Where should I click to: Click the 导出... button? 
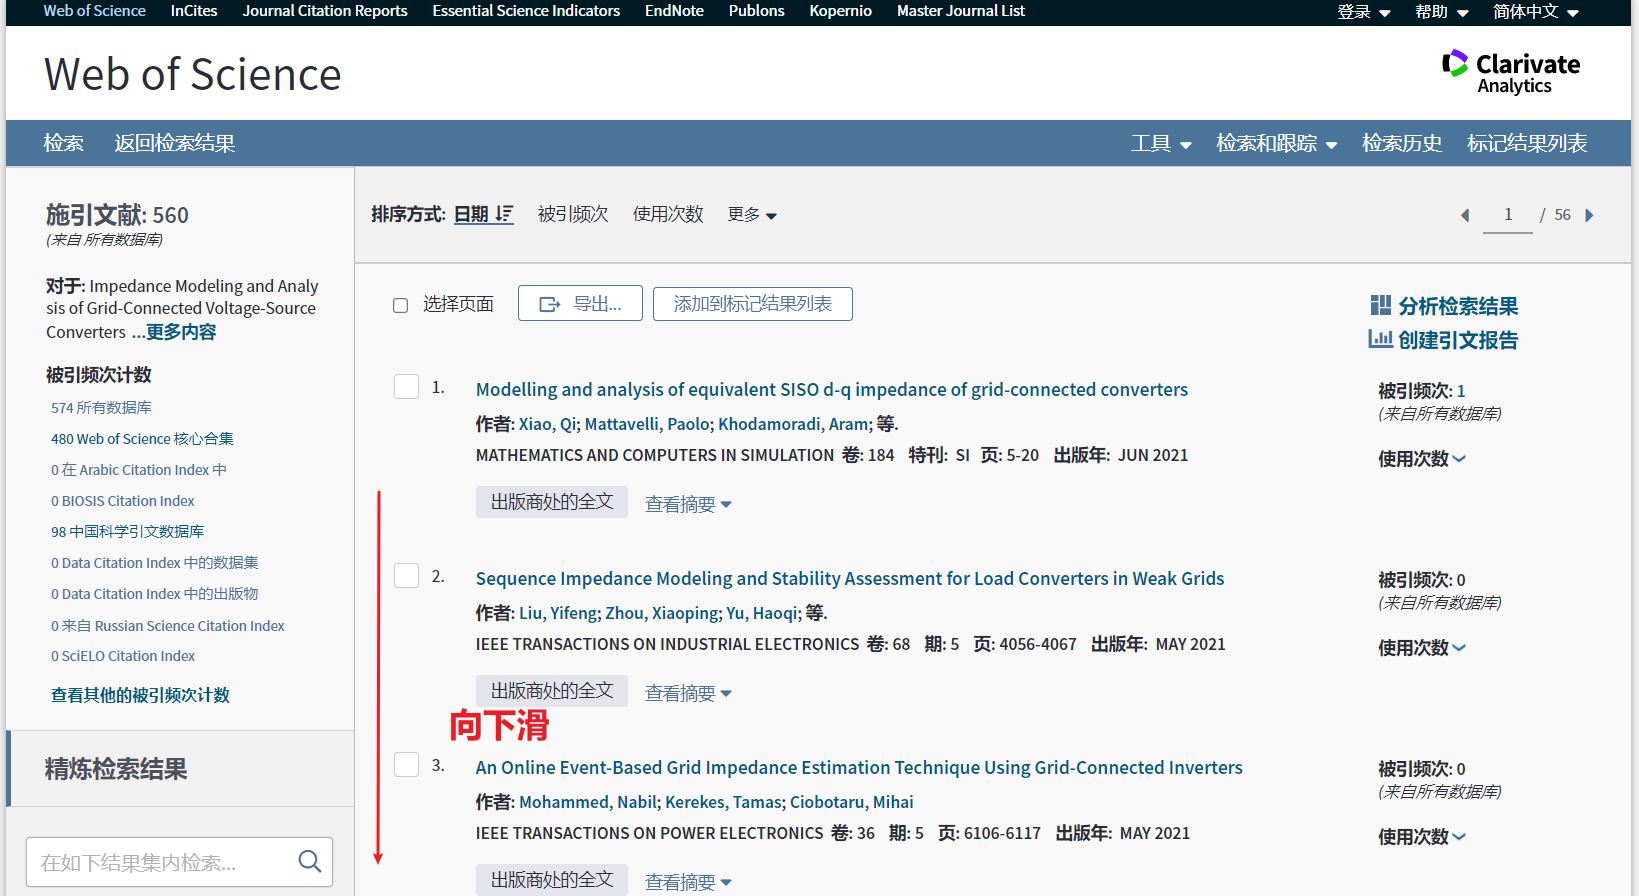(x=580, y=304)
